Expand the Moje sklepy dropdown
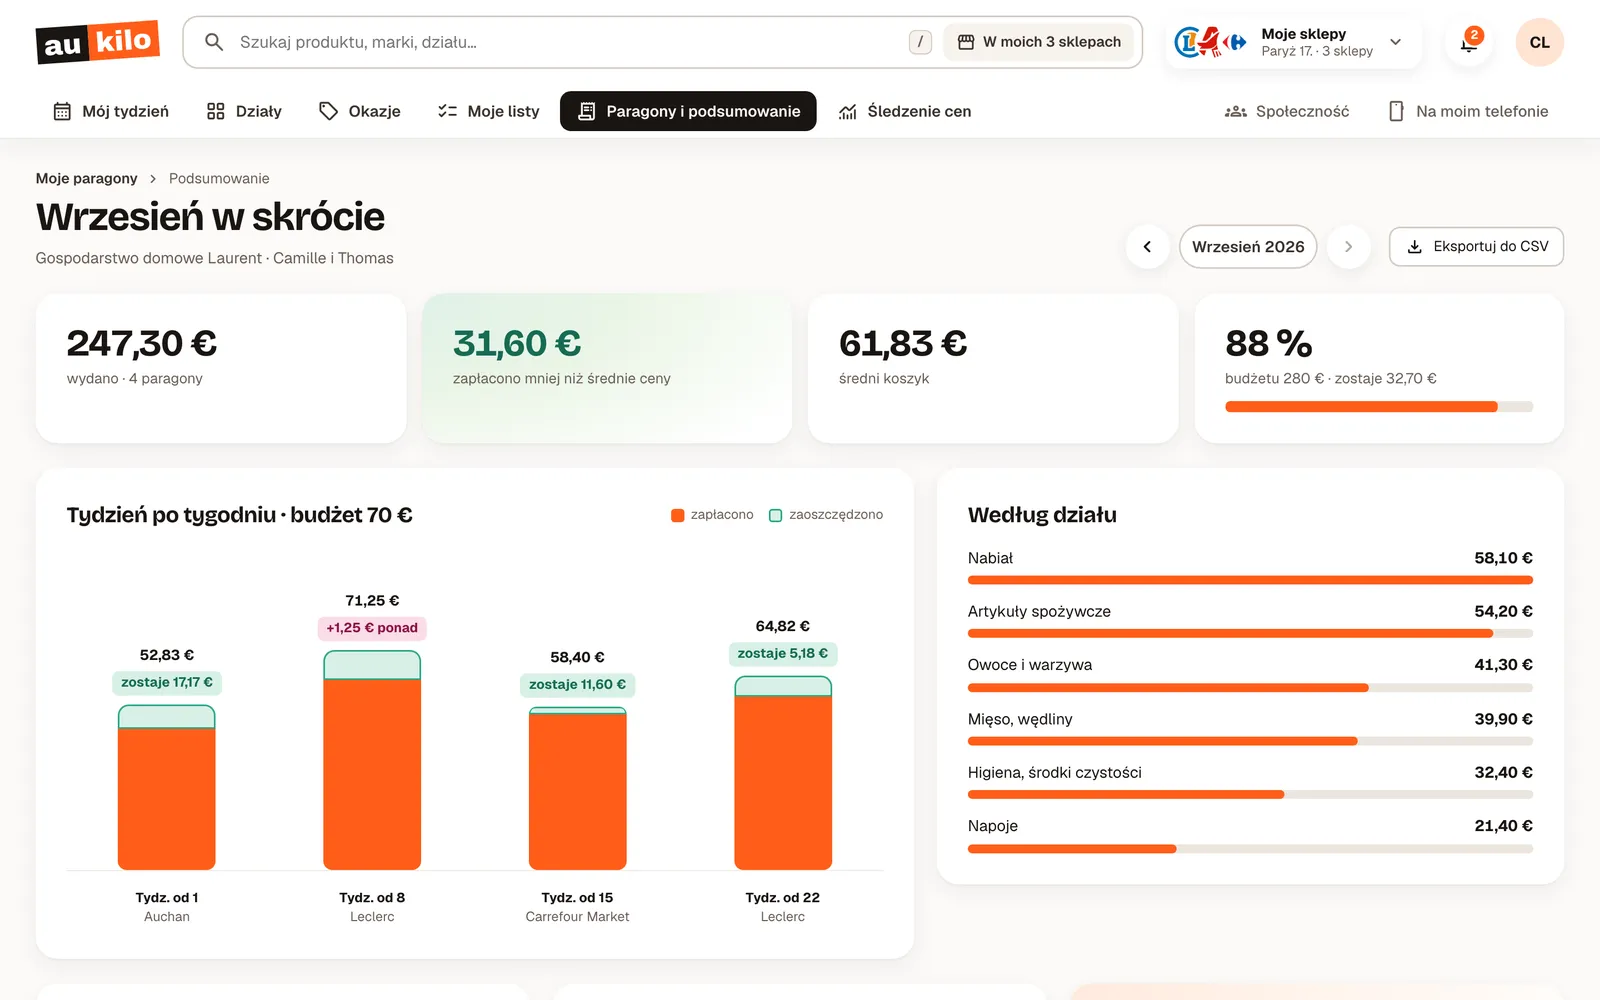The height and width of the screenshot is (1000, 1600). click(1293, 42)
